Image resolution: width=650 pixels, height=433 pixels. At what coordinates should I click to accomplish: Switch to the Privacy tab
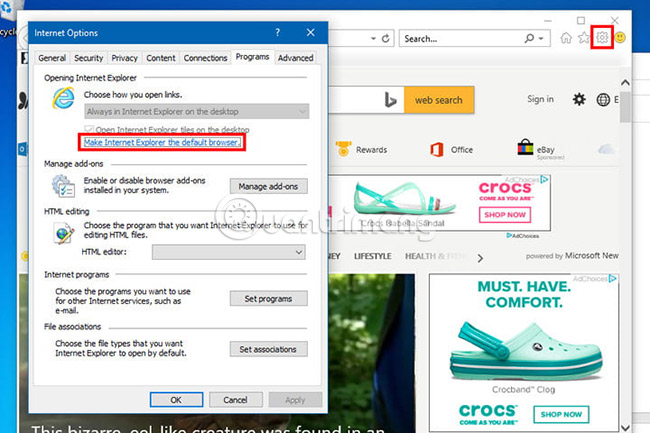(x=124, y=58)
